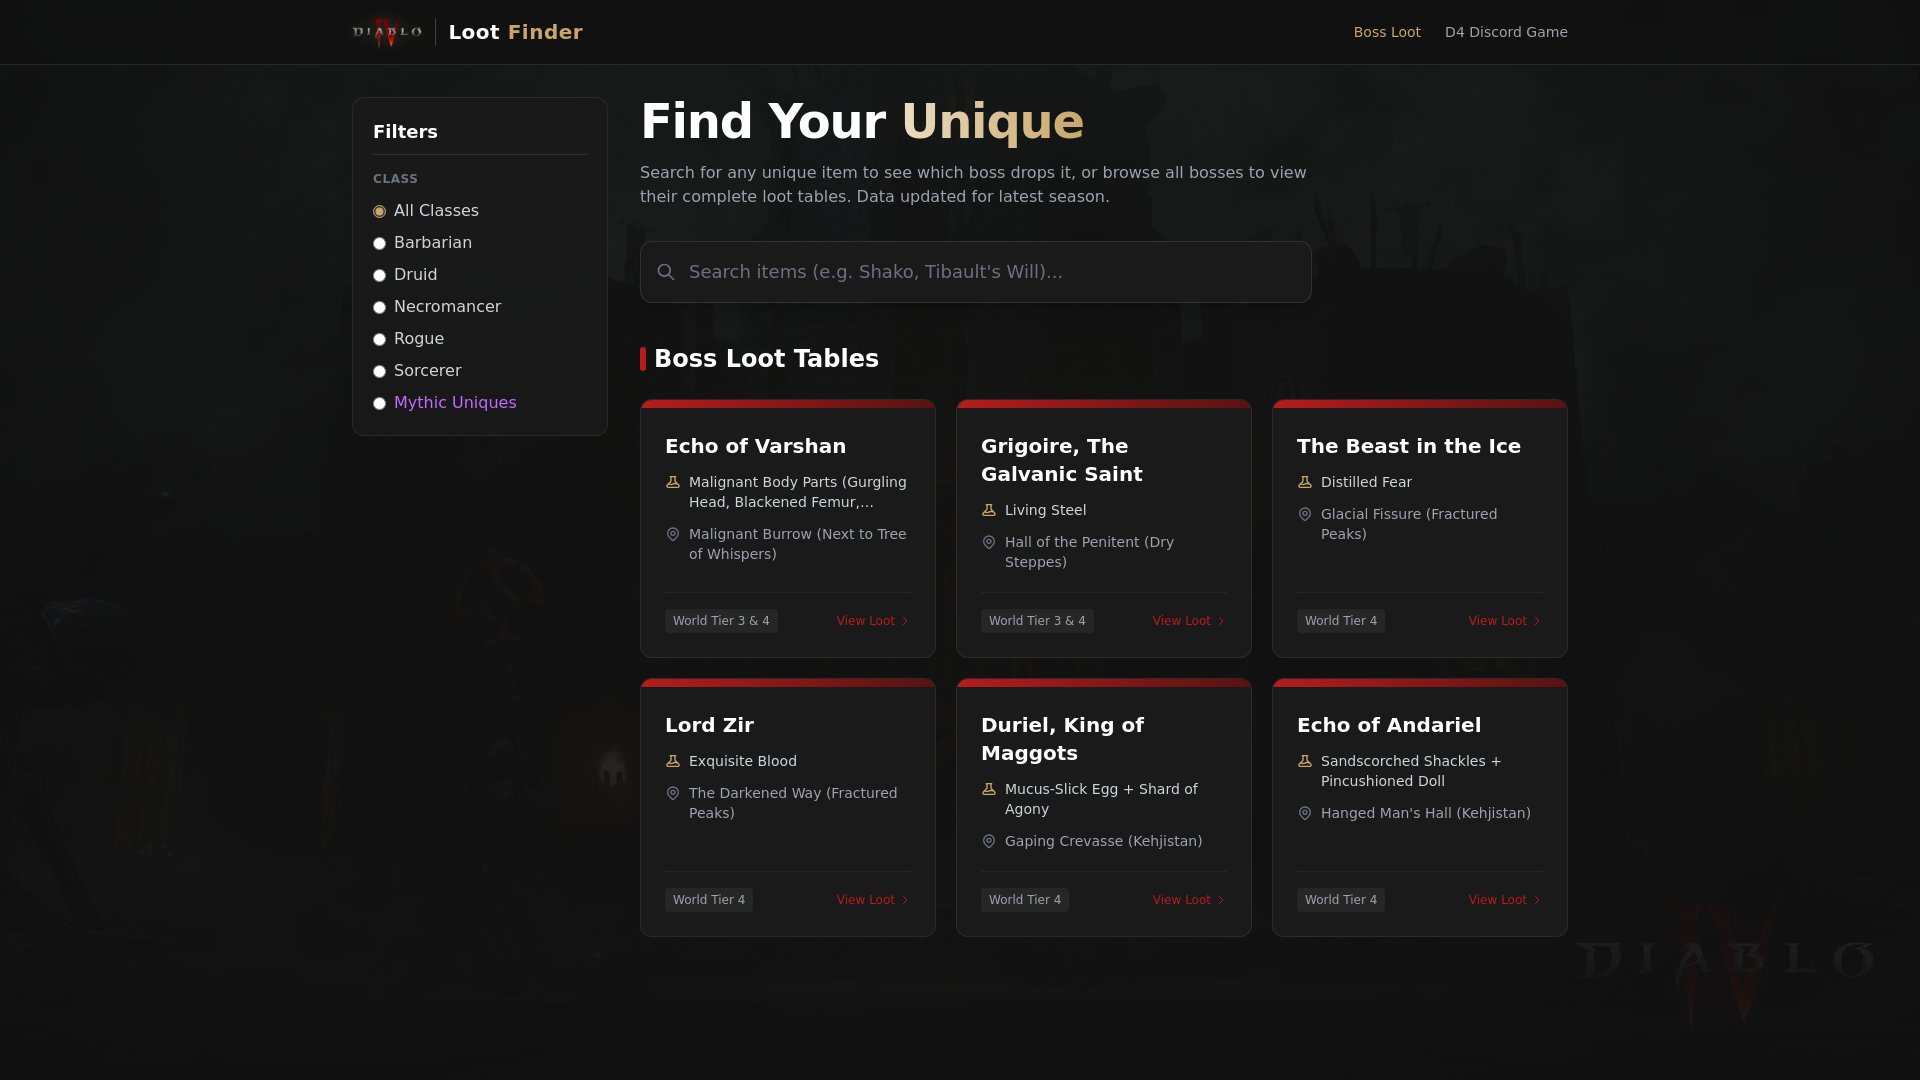The width and height of the screenshot is (1920, 1080).
Task: View Loot for The Beast in the Ice
Action: [1505, 621]
